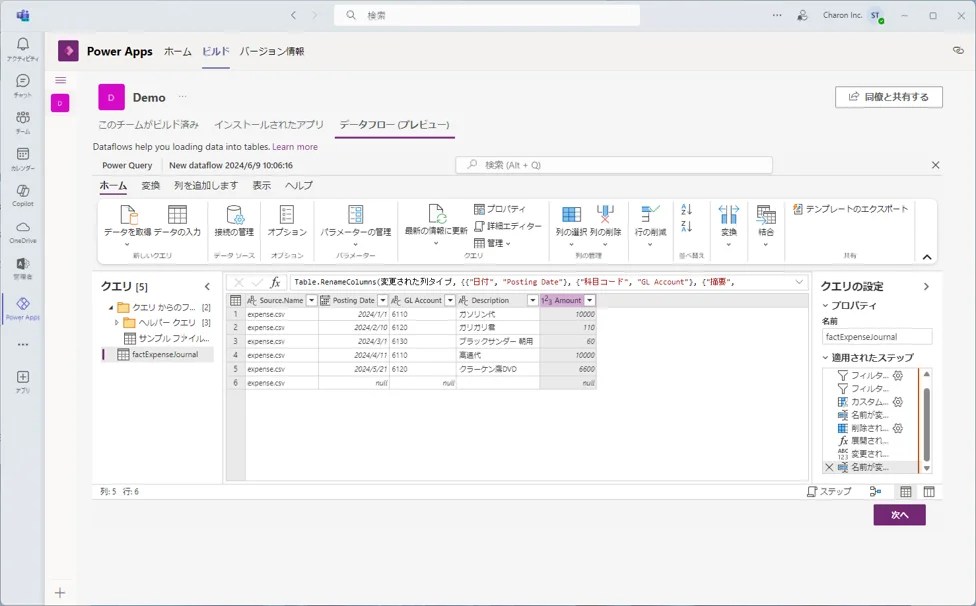Open settings gear for カスタム step
Viewport: 976px width, 606px height.
click(x=898, y=402)
